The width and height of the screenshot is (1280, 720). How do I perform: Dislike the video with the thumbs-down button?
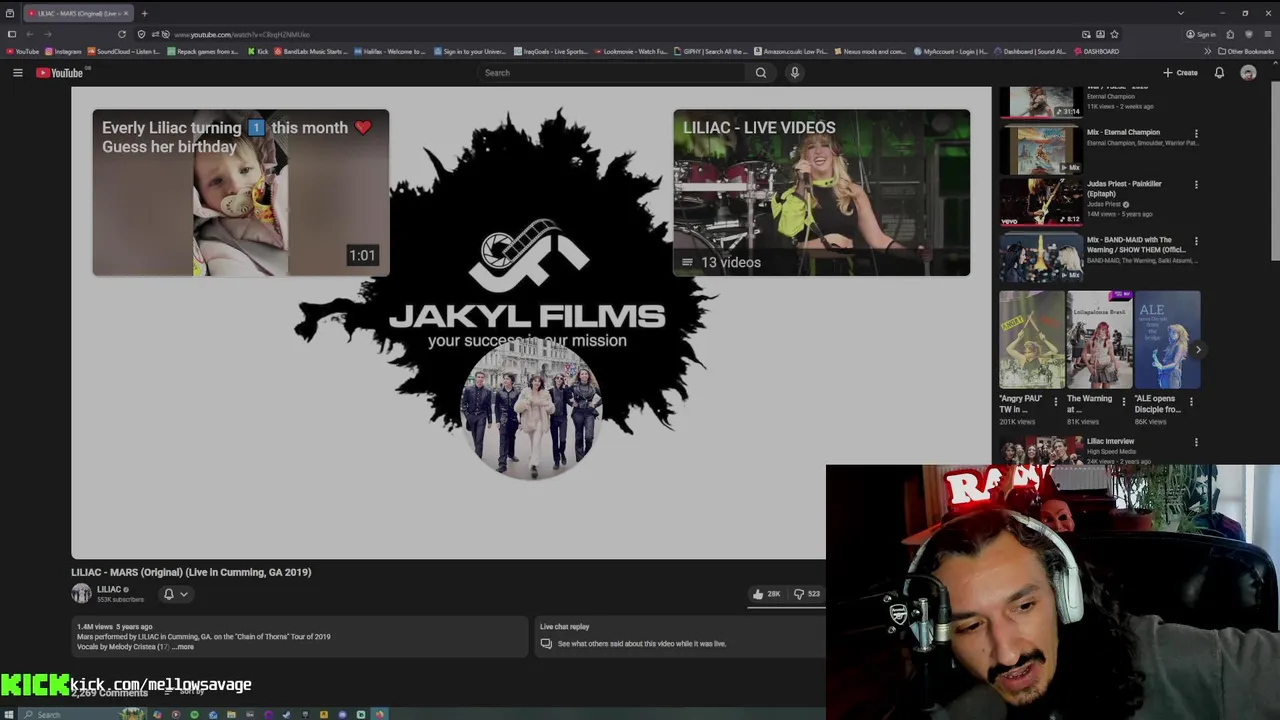(x=806, y=594)
